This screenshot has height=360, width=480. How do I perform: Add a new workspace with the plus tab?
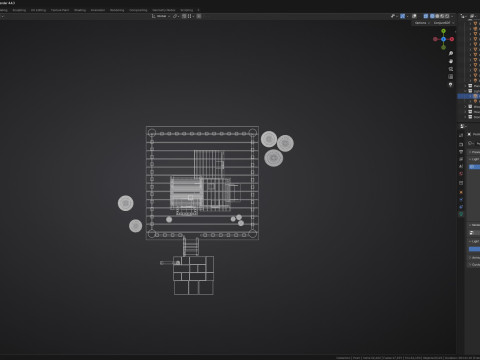click(199, 10)
